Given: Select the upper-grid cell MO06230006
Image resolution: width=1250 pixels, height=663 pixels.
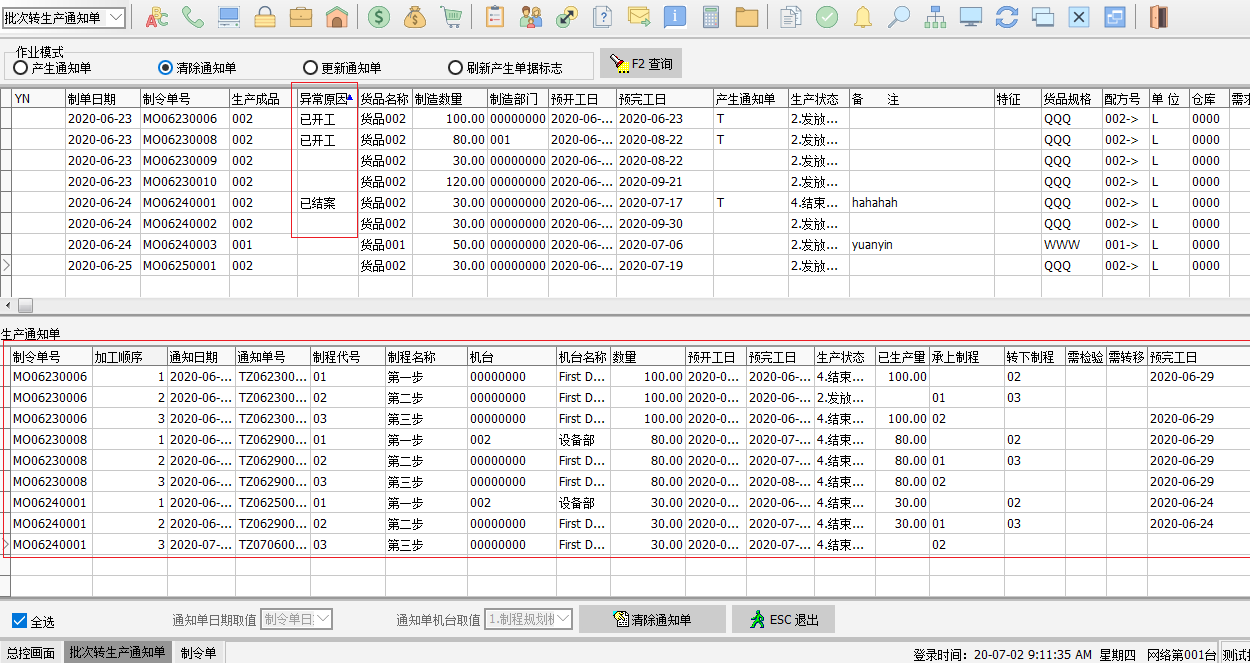Looking at the screenshot, I should click(x=184, y=119).
